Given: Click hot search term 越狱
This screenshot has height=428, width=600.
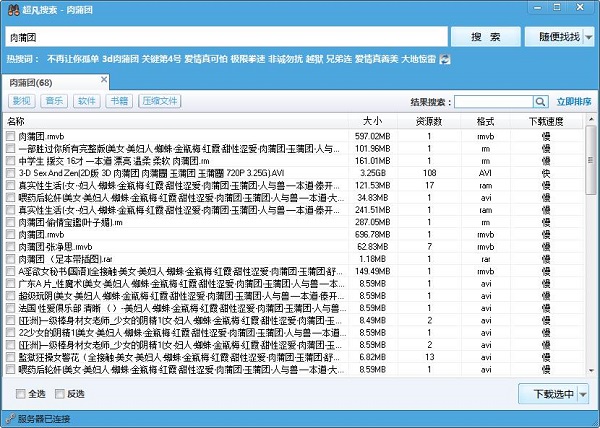Looking at the screenshot, I should [314, 59].
